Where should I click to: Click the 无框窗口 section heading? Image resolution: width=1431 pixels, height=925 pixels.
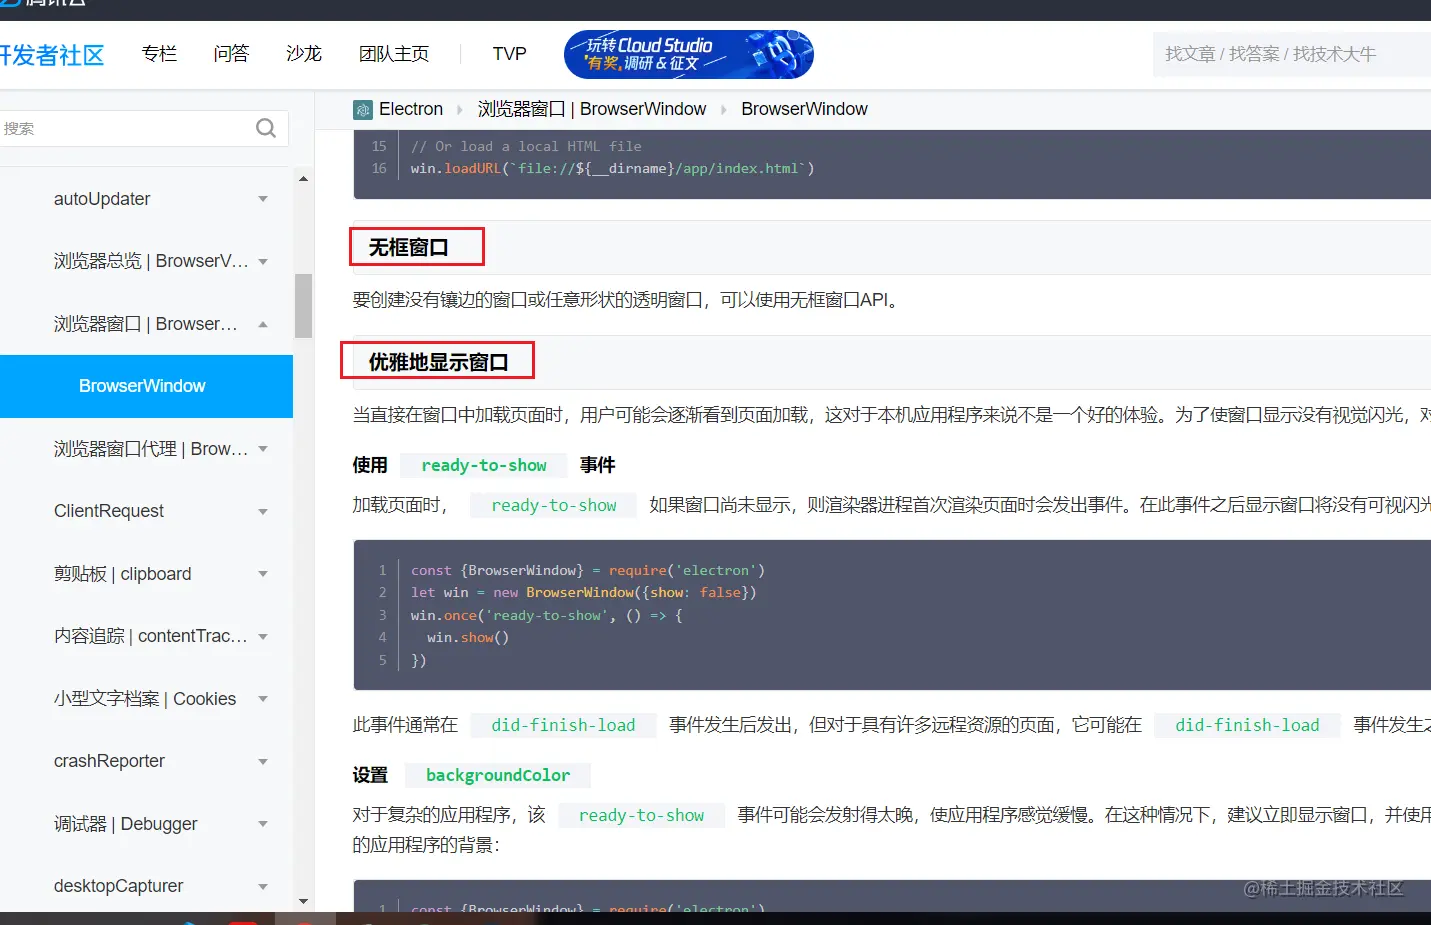[x=409, y=247]
